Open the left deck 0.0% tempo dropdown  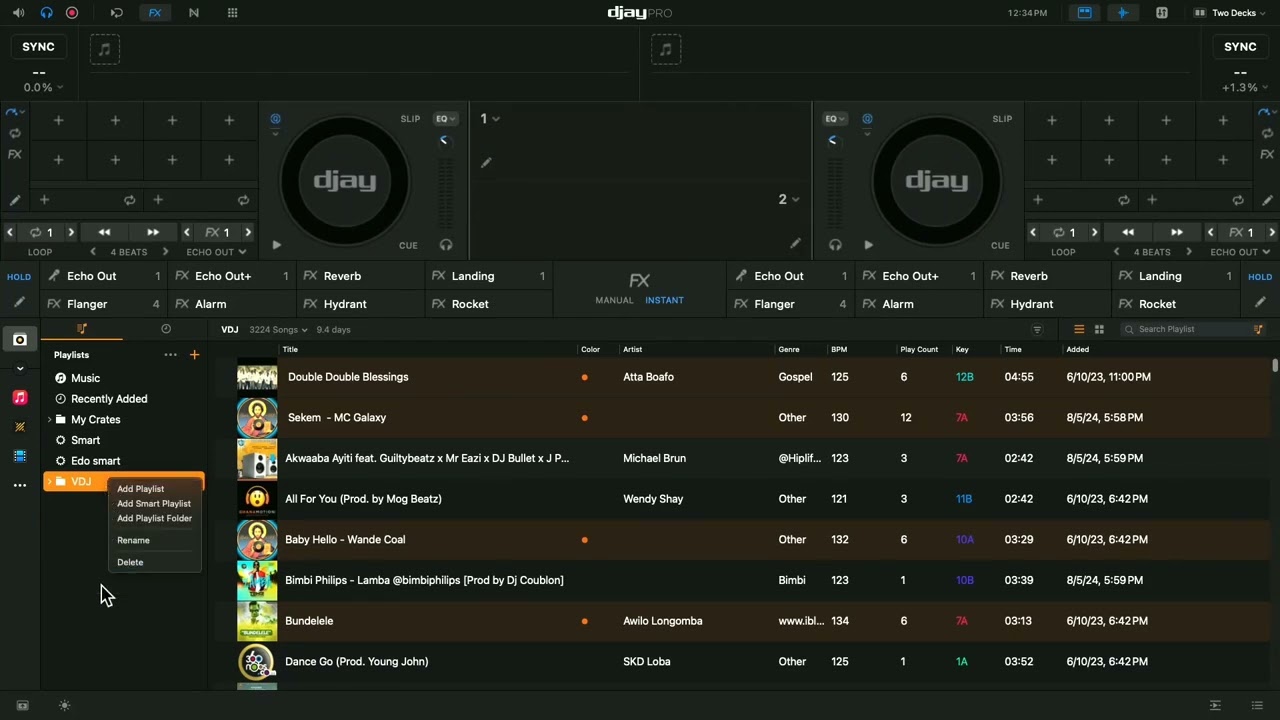[43, 87]
